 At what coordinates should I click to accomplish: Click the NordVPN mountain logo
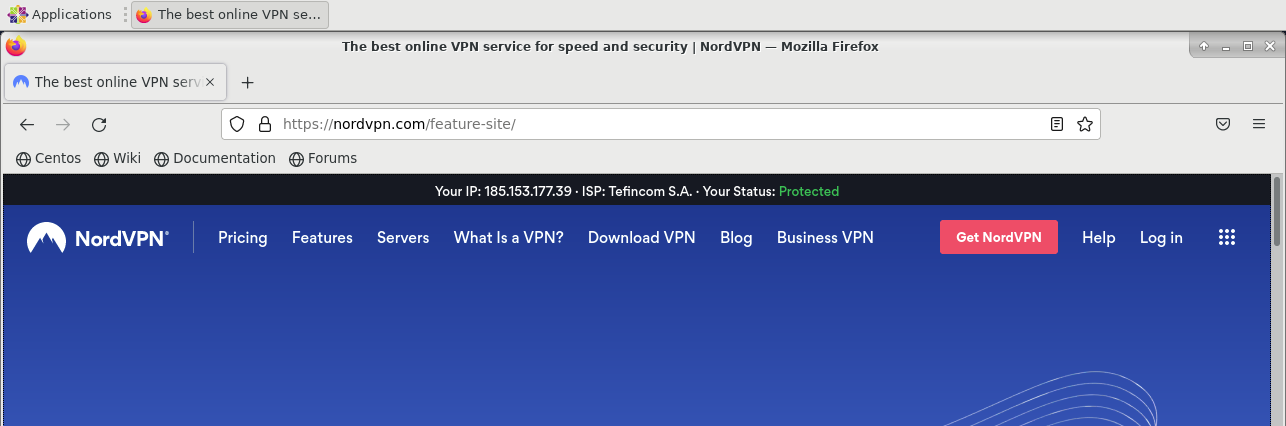[x=46, y=237]
